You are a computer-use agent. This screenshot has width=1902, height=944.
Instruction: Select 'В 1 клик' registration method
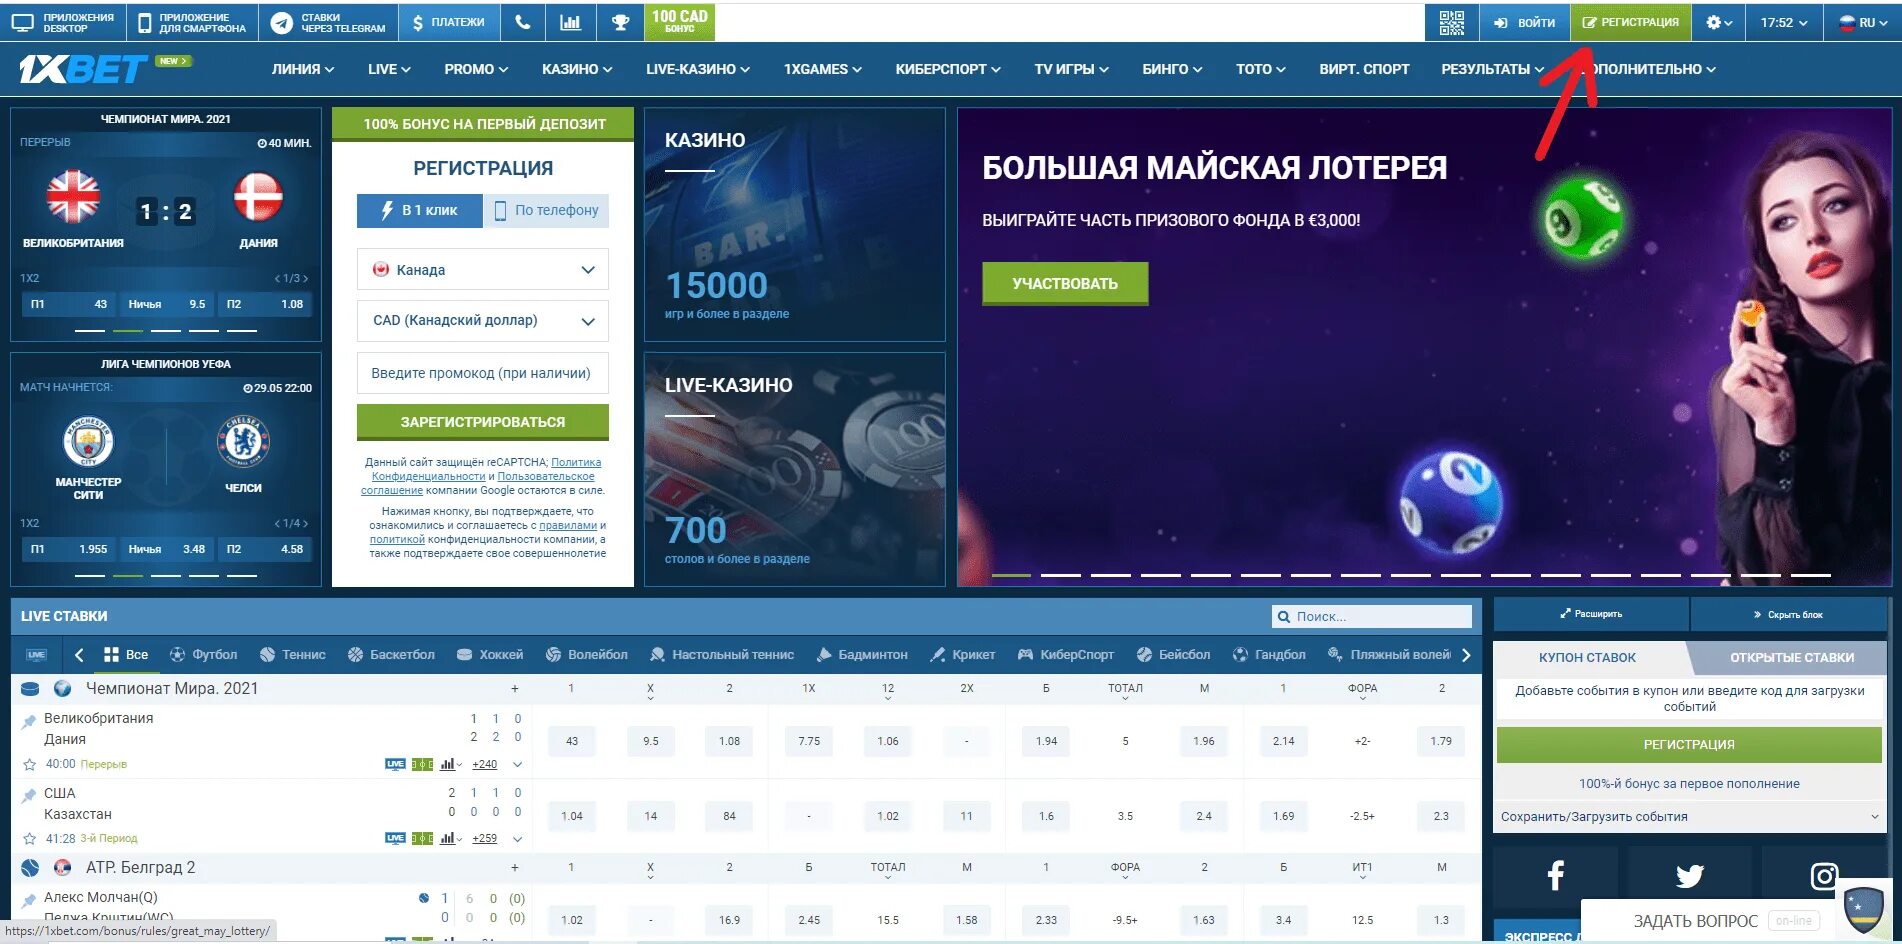(419, 210)
